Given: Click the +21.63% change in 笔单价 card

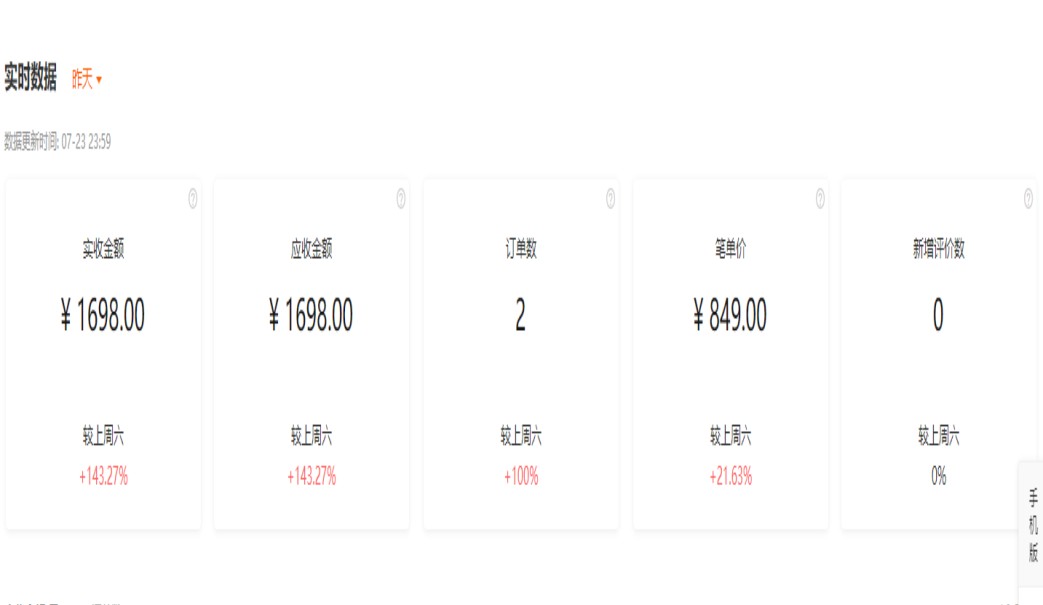Looking at the screenshot, I should tap(730, 477).
